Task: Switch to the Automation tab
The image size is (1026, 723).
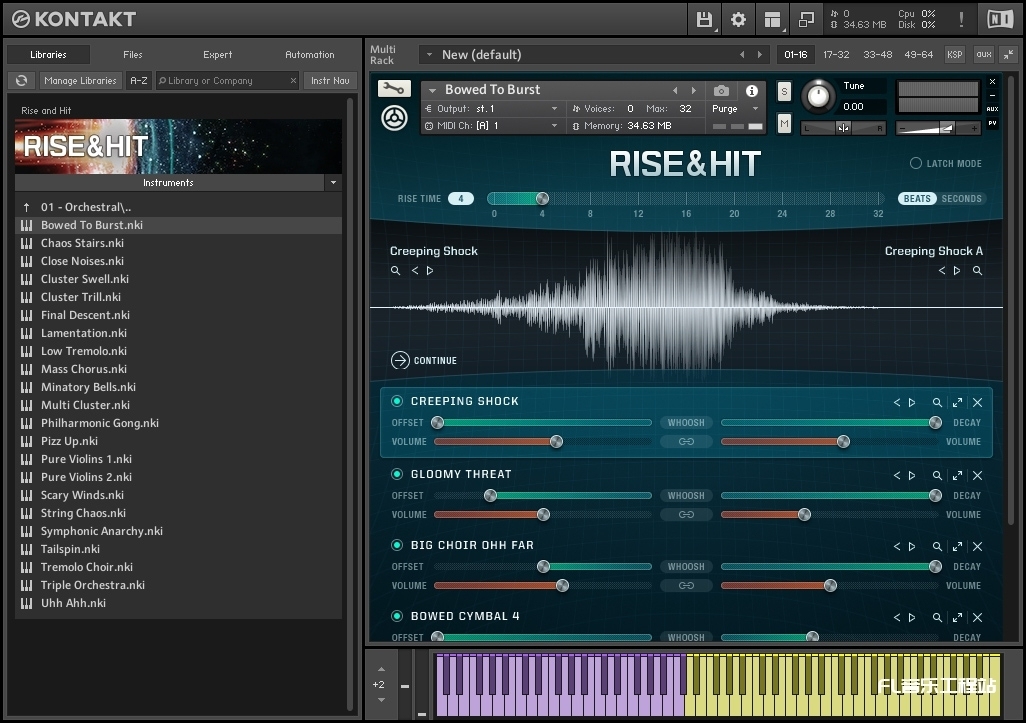Action: (309, 54)
